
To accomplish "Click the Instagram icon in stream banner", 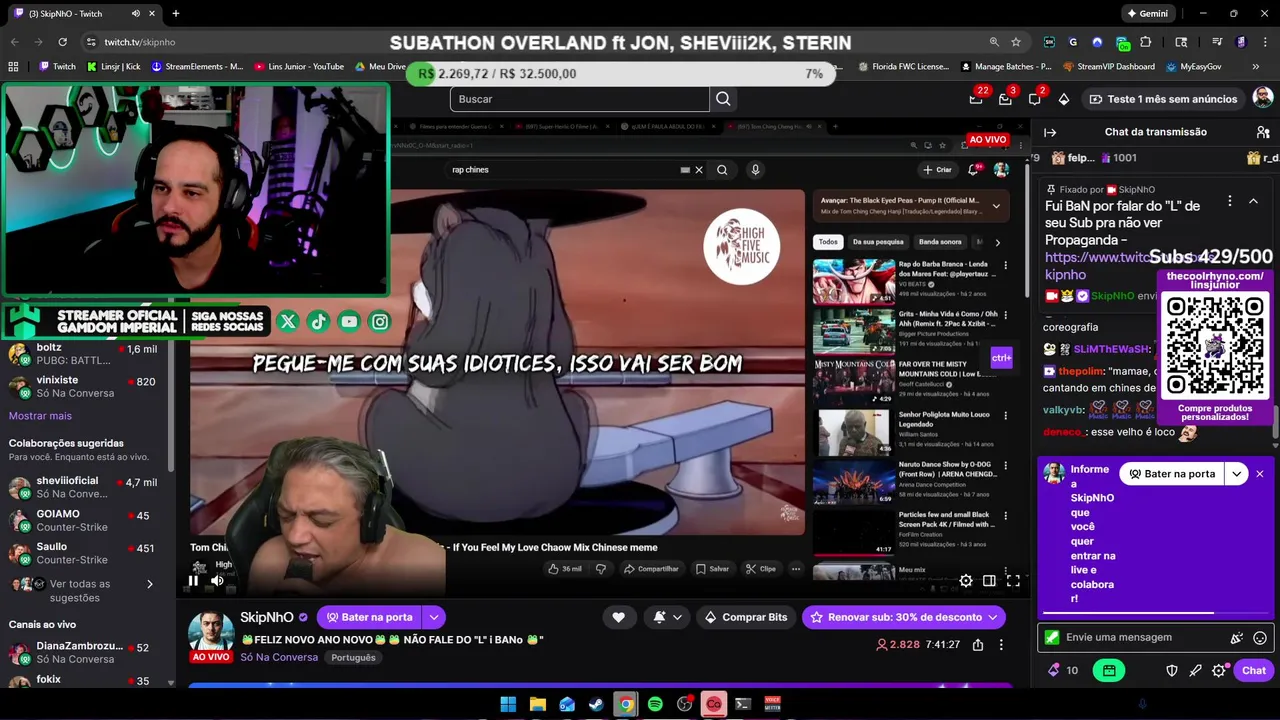I will (380, 322).
